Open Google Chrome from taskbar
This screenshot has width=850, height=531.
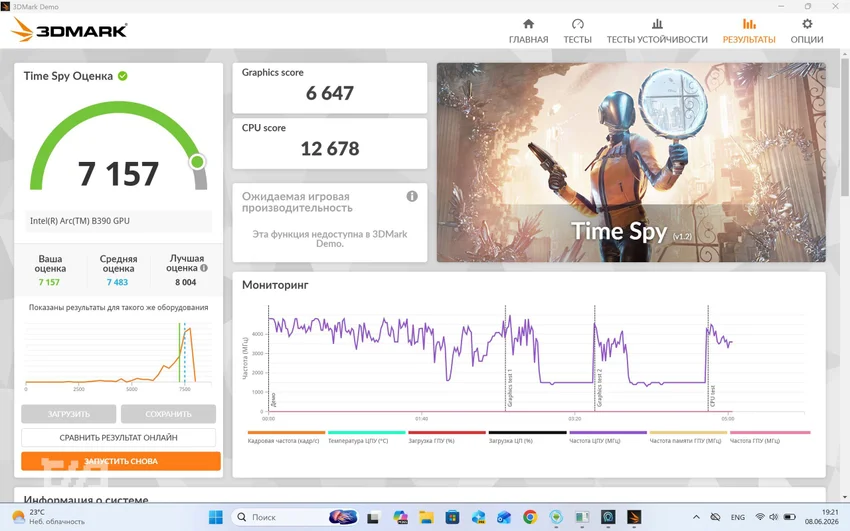(530, 517)
